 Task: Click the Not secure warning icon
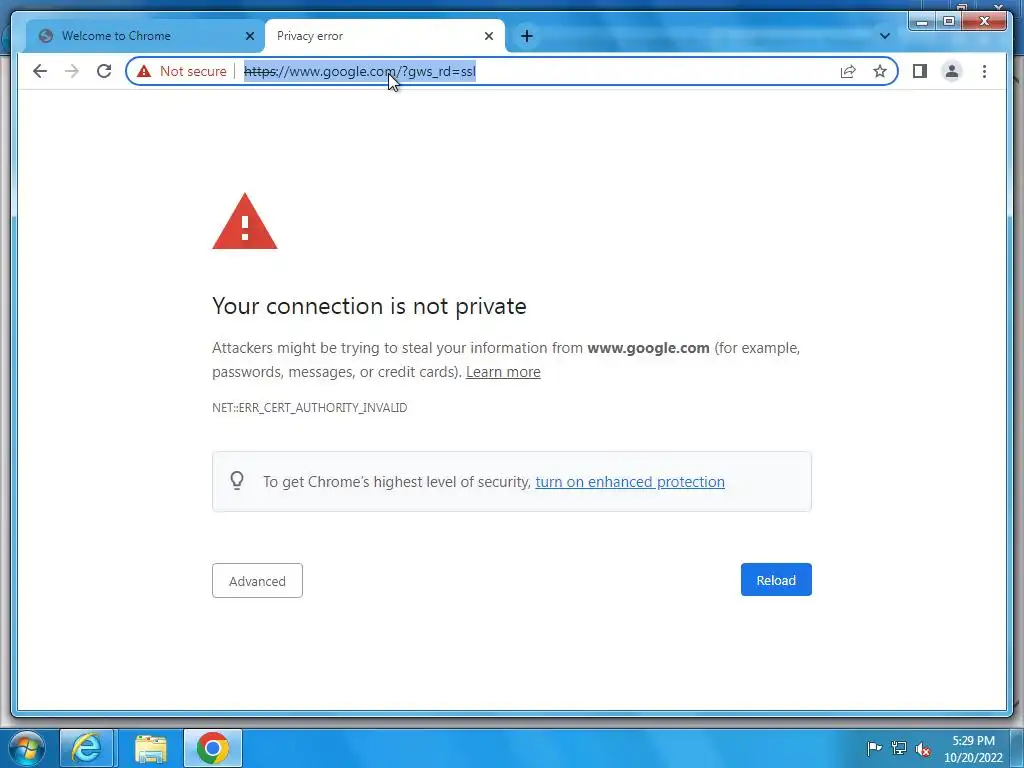pos(144,71)
